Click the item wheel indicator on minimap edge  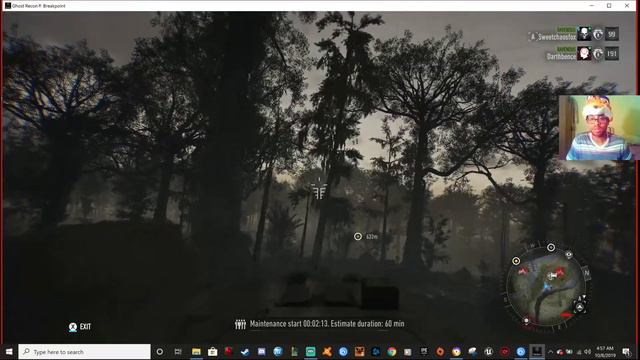580,308
